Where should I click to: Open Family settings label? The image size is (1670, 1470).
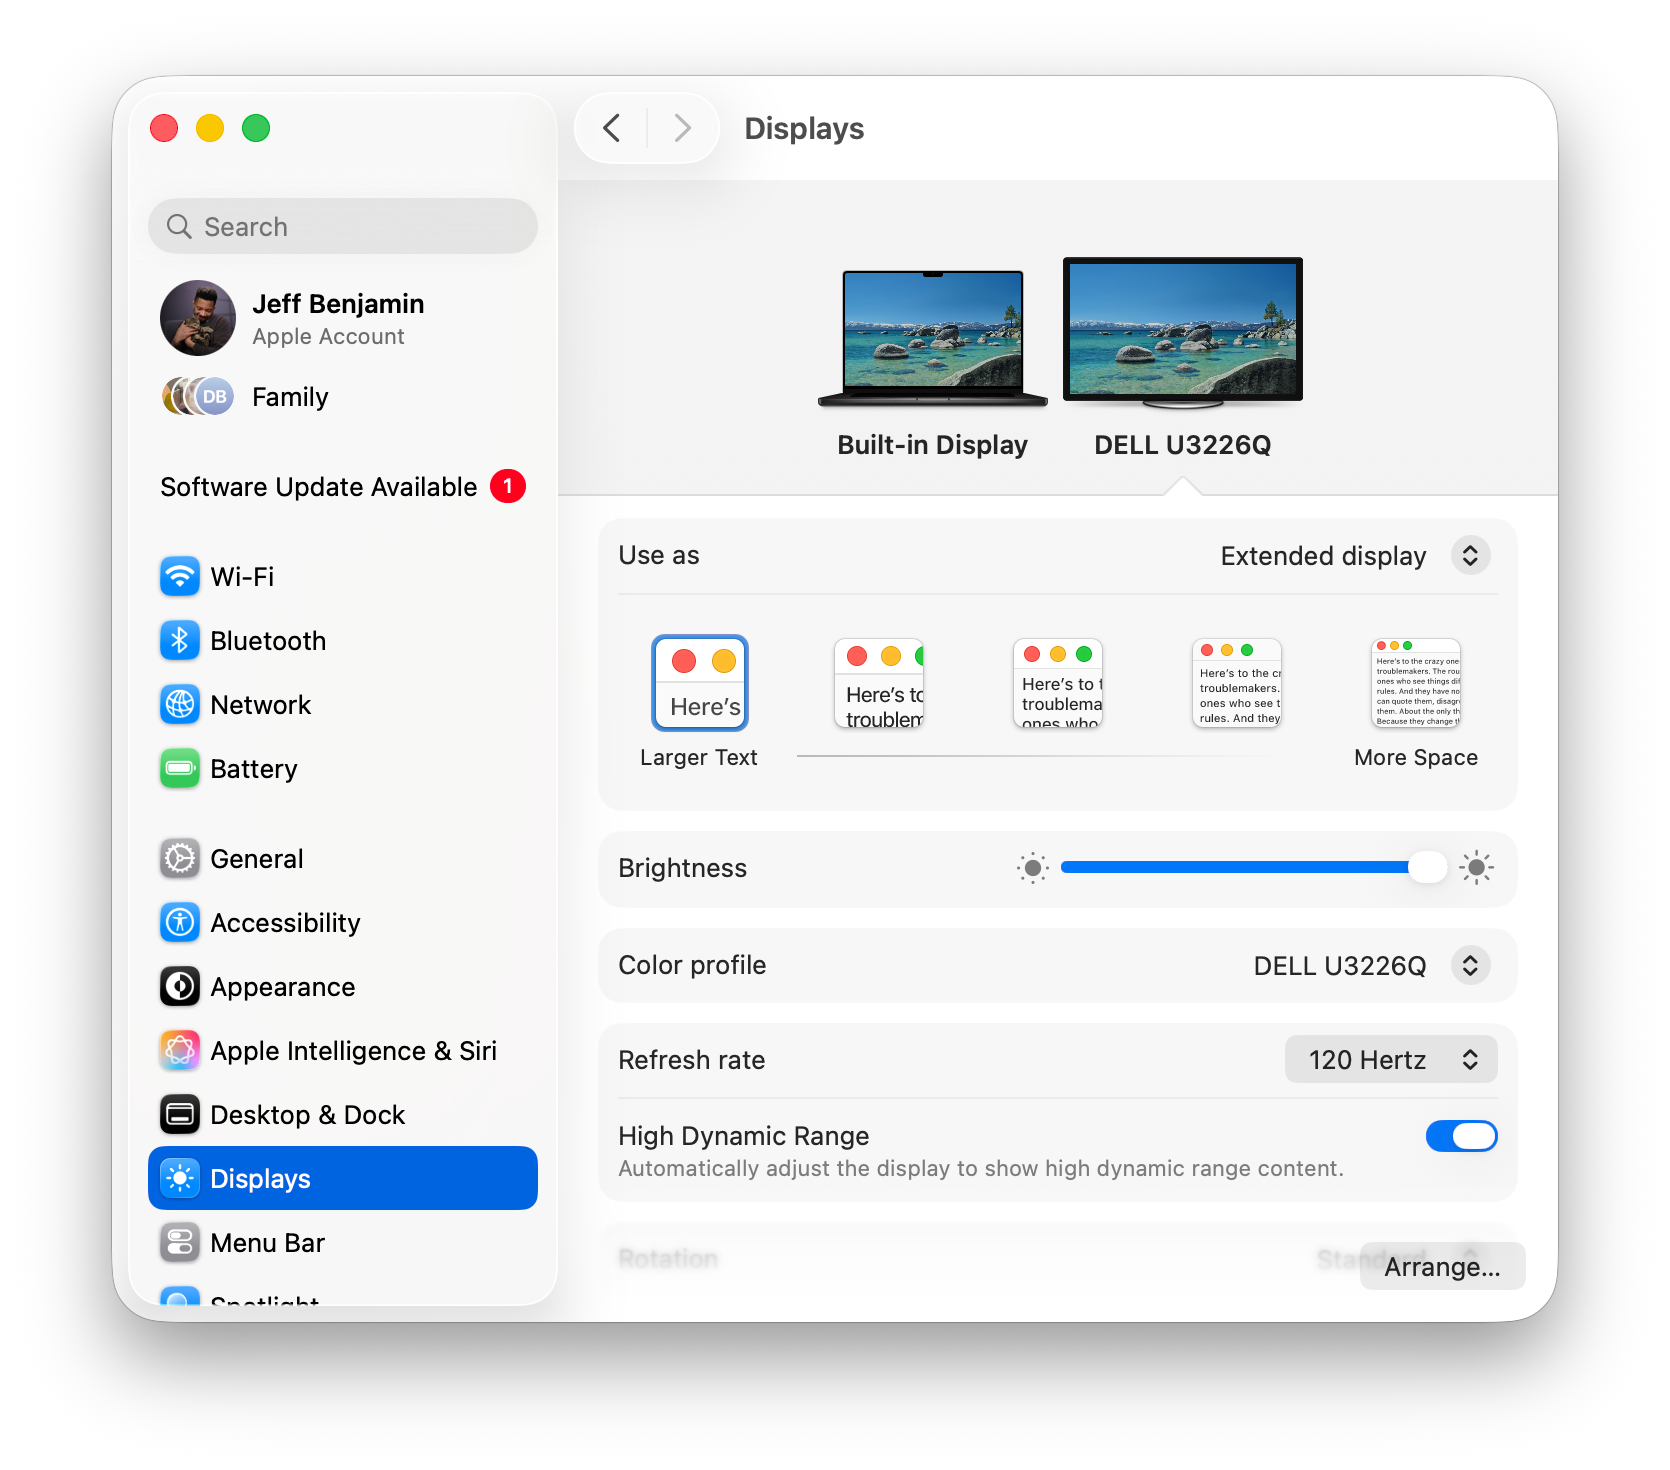click(x=290, y=397)
